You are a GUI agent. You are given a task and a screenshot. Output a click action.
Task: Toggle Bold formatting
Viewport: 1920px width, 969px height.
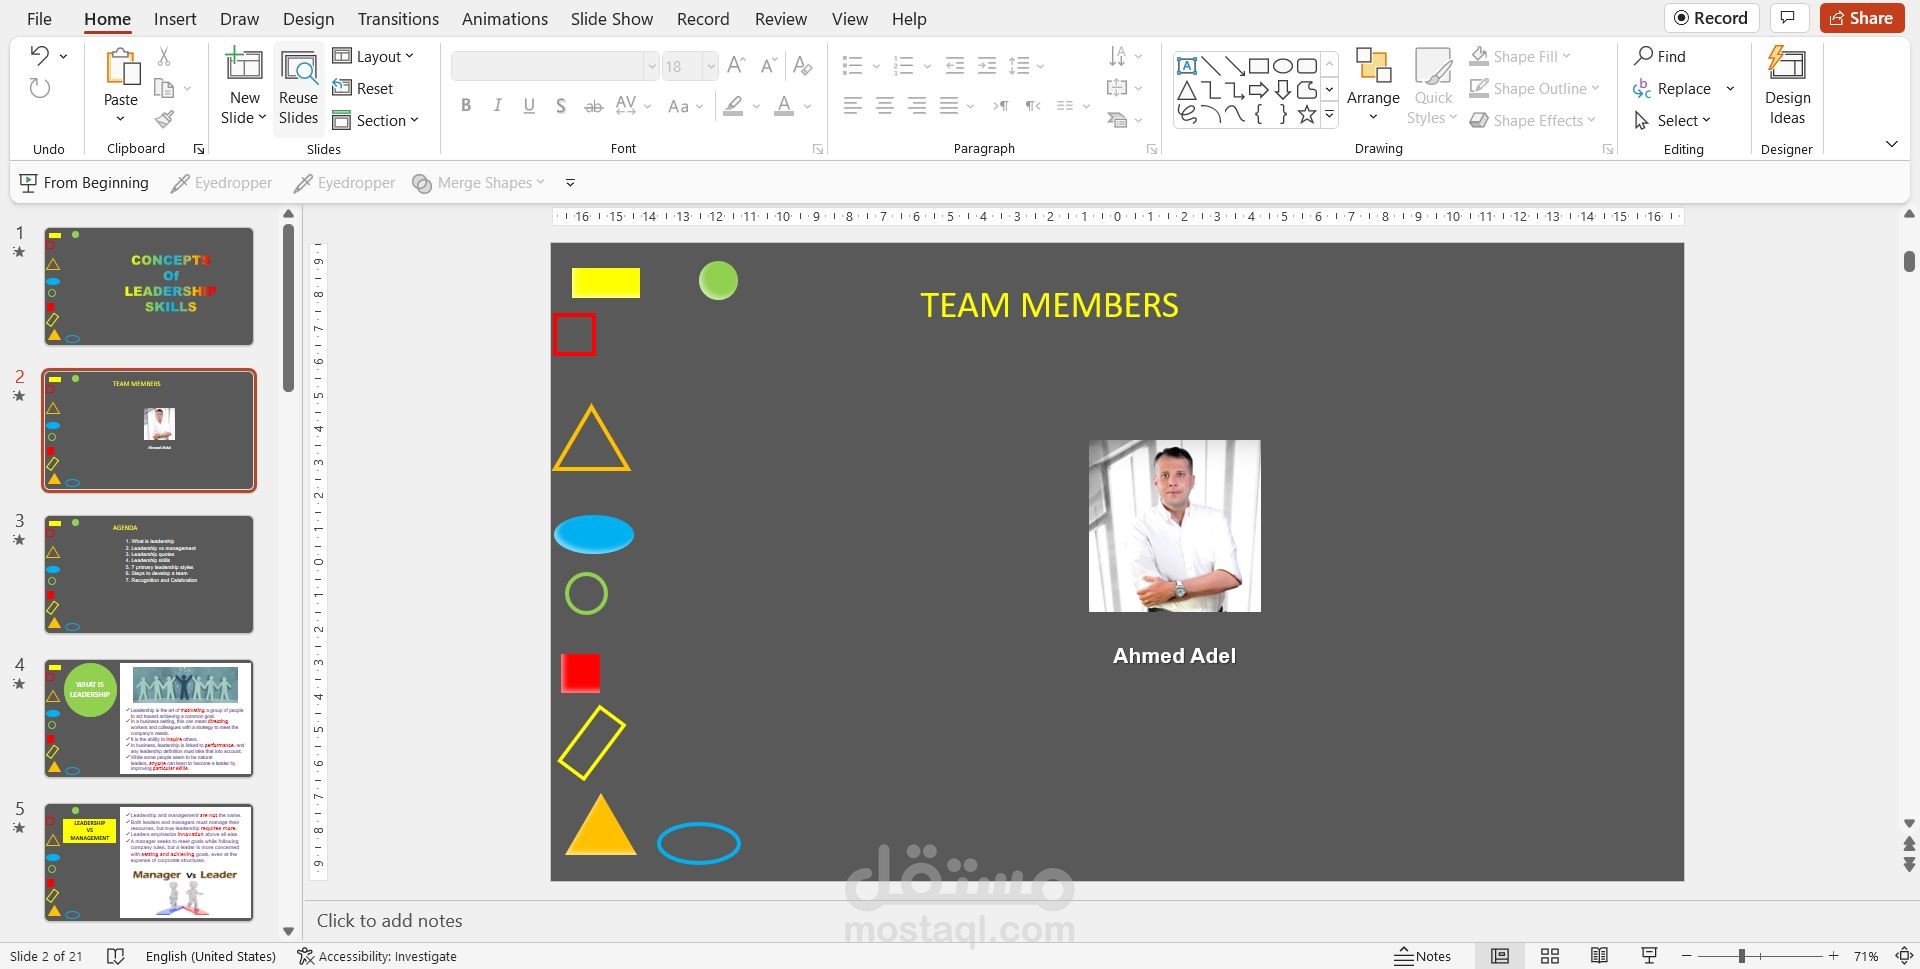tap(466, 106)
